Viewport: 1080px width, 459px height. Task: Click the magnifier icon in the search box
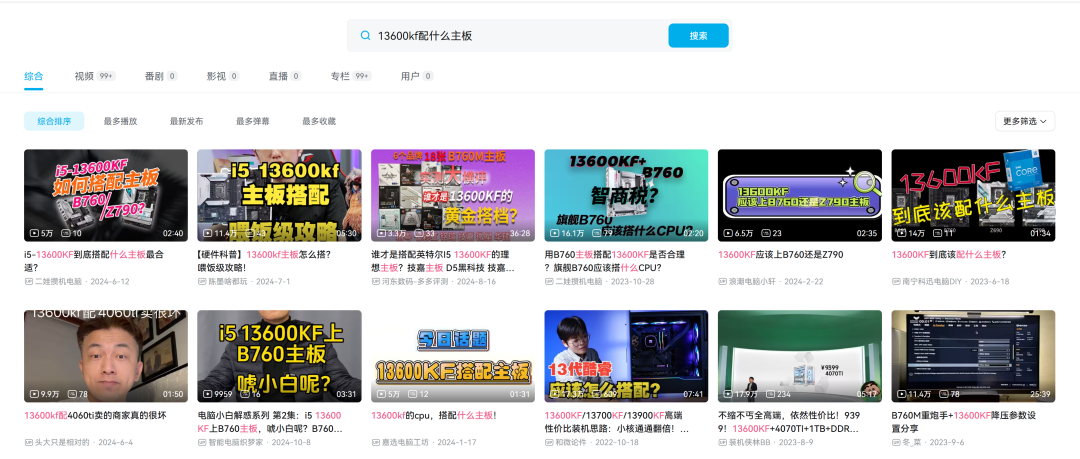(x=365, y=36)
